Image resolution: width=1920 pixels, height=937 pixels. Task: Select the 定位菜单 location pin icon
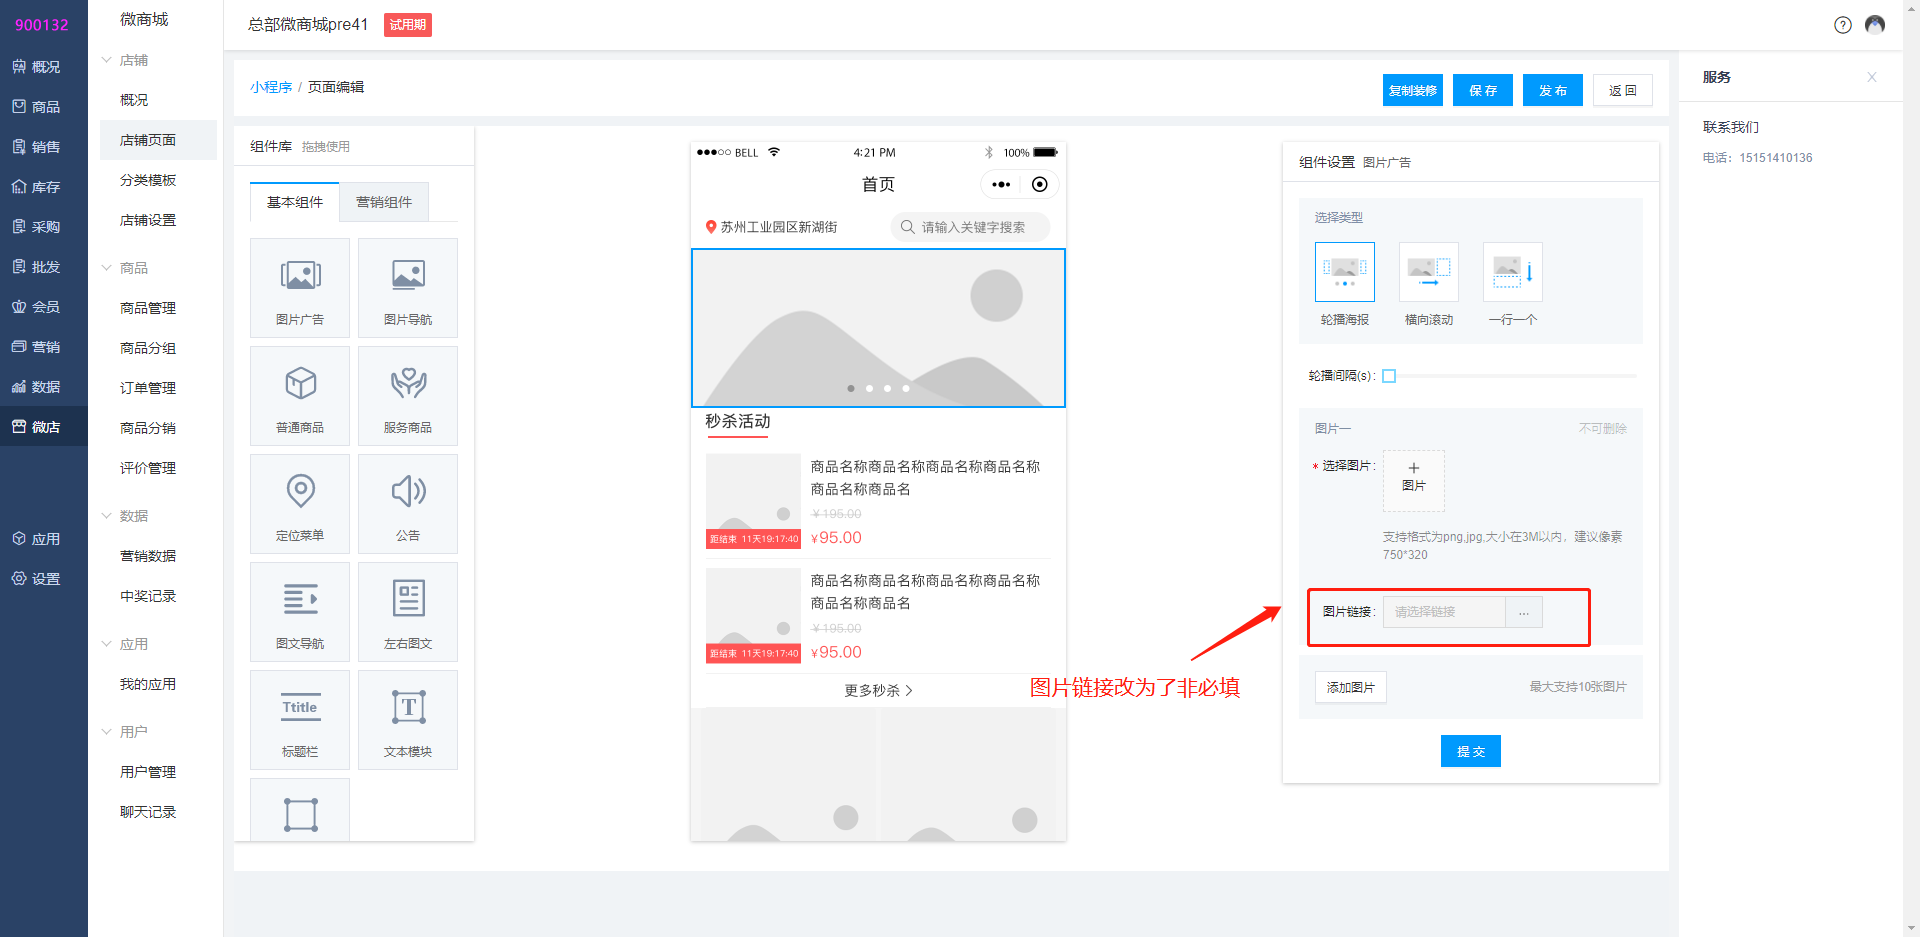point(300,491)
